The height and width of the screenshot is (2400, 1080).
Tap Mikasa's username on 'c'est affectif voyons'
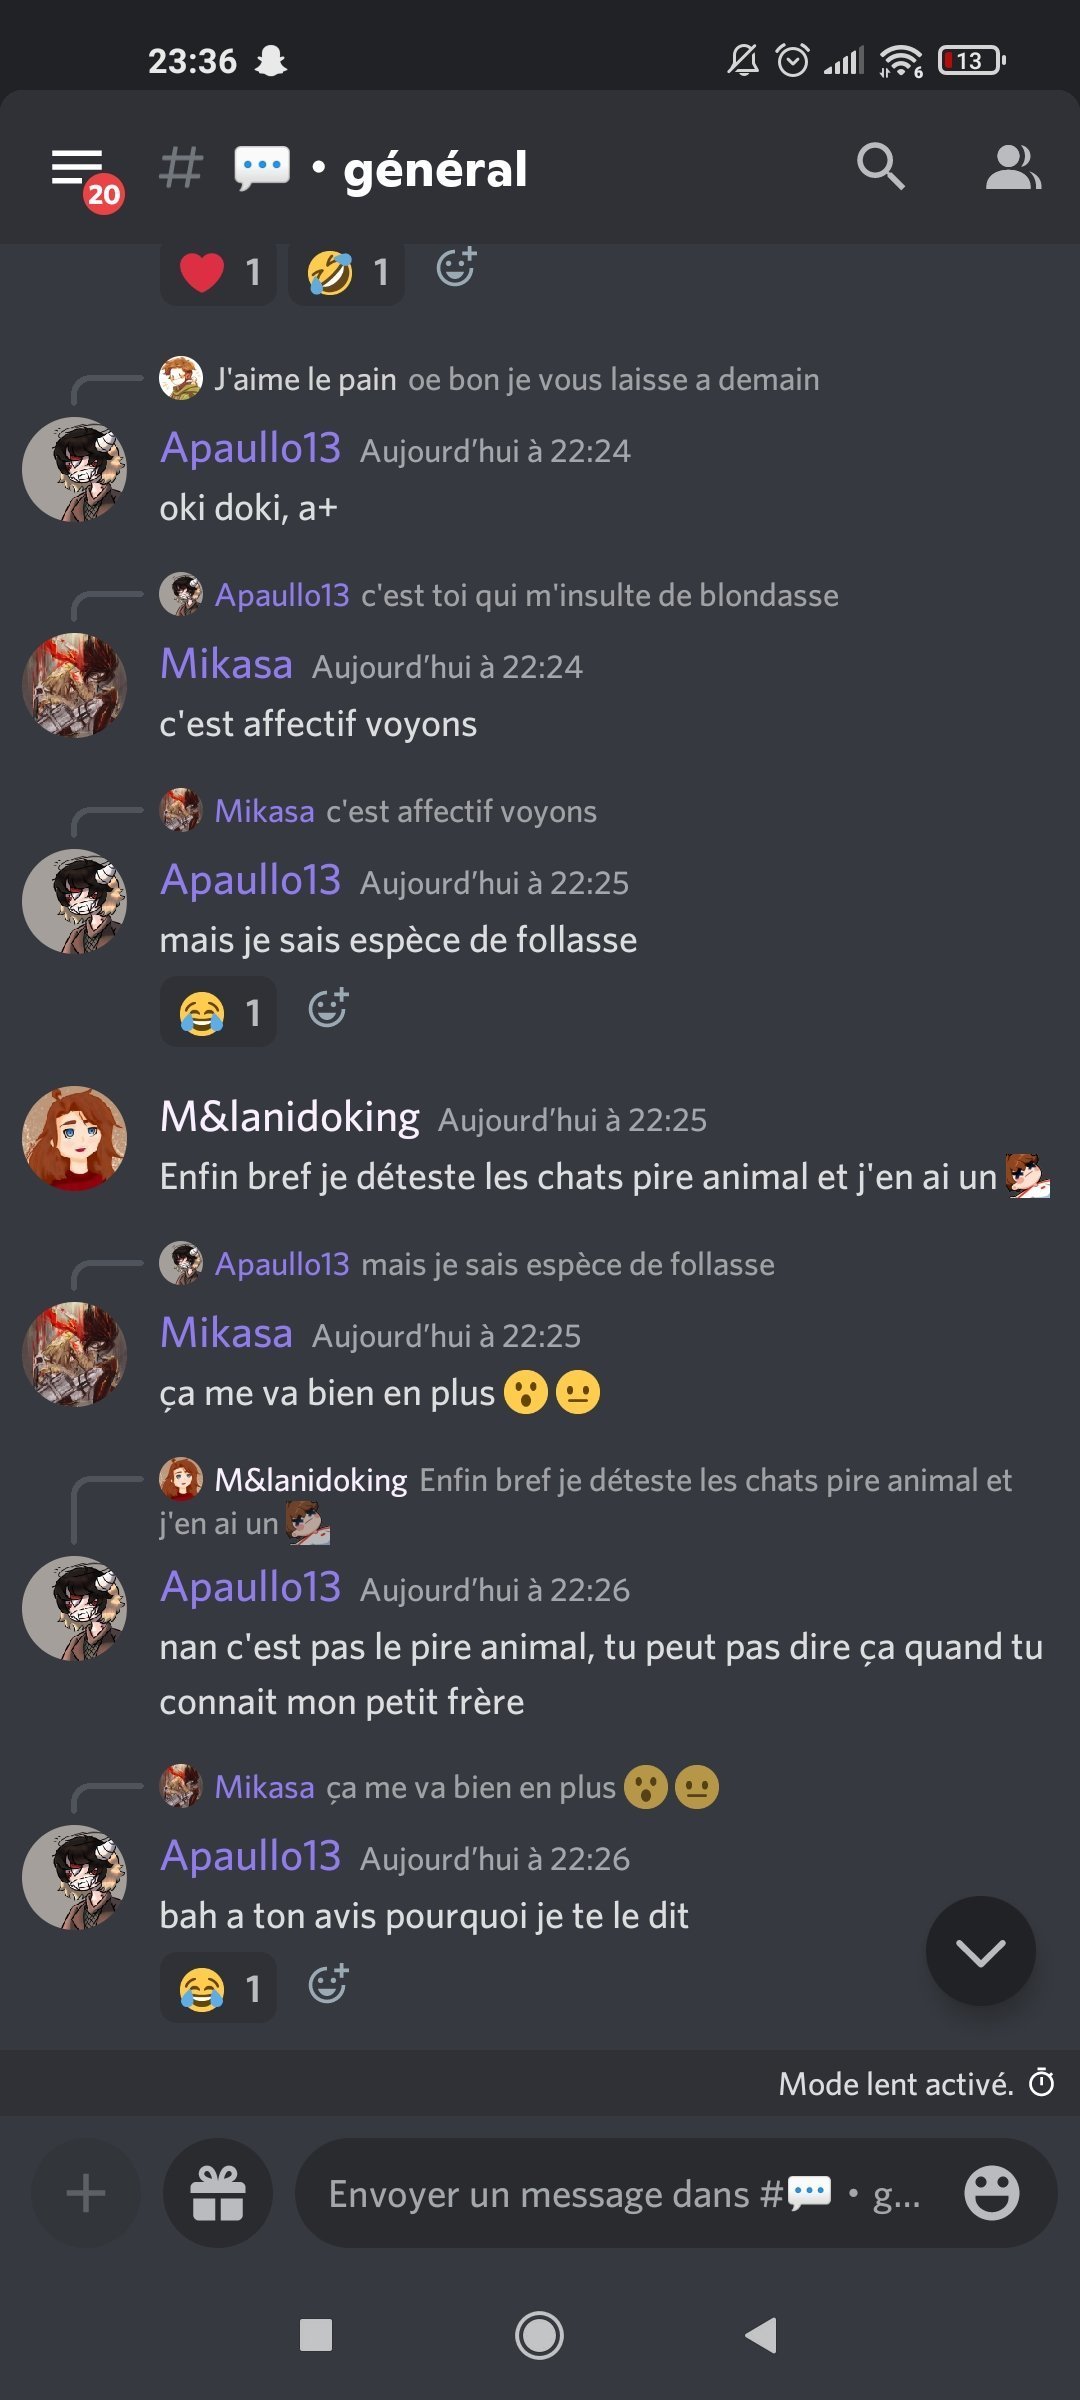tap(227, 664)
